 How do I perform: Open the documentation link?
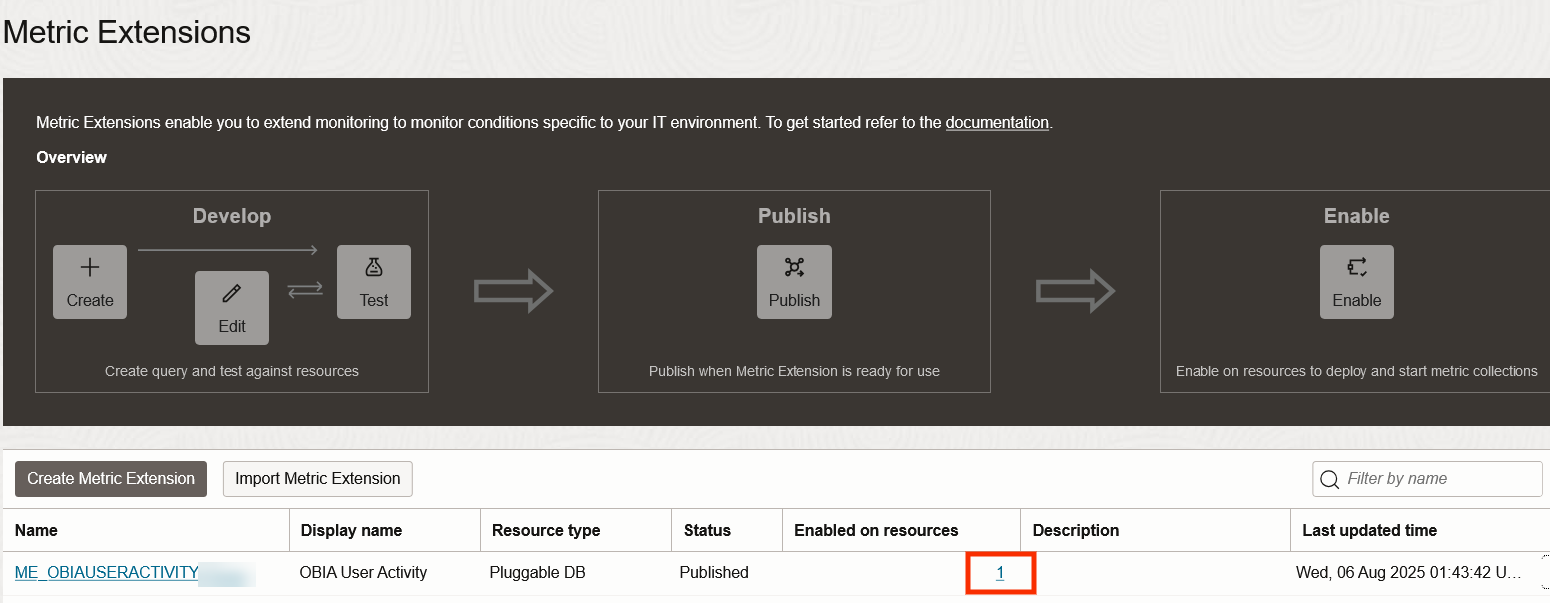tap(996, 122)
